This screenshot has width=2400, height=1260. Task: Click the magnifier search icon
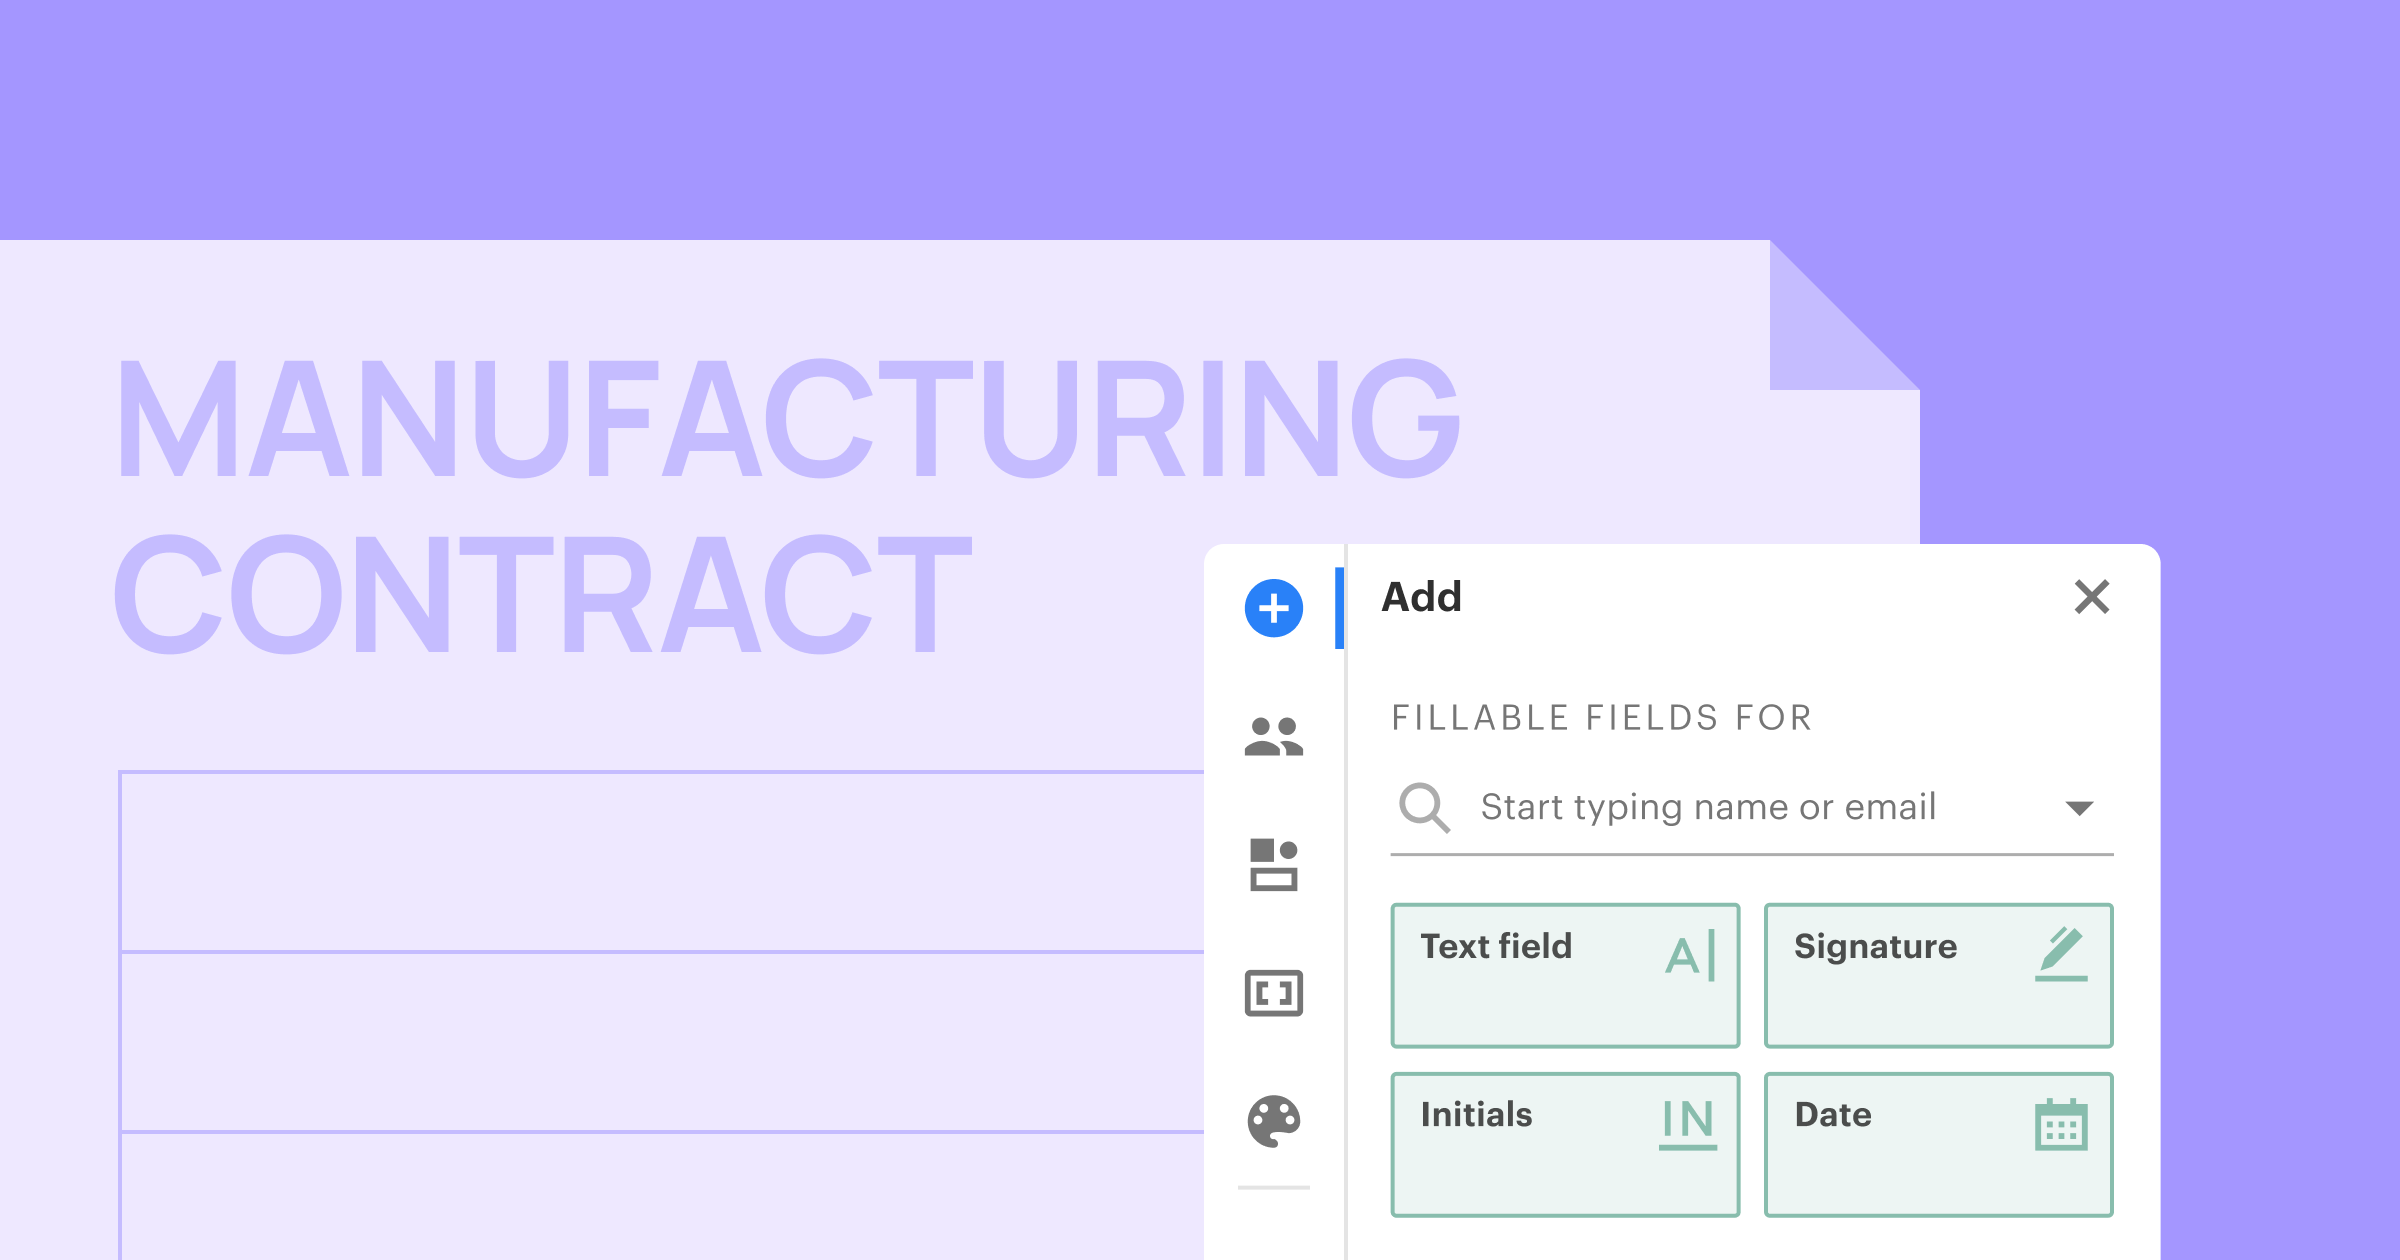tap(1424, 807)
